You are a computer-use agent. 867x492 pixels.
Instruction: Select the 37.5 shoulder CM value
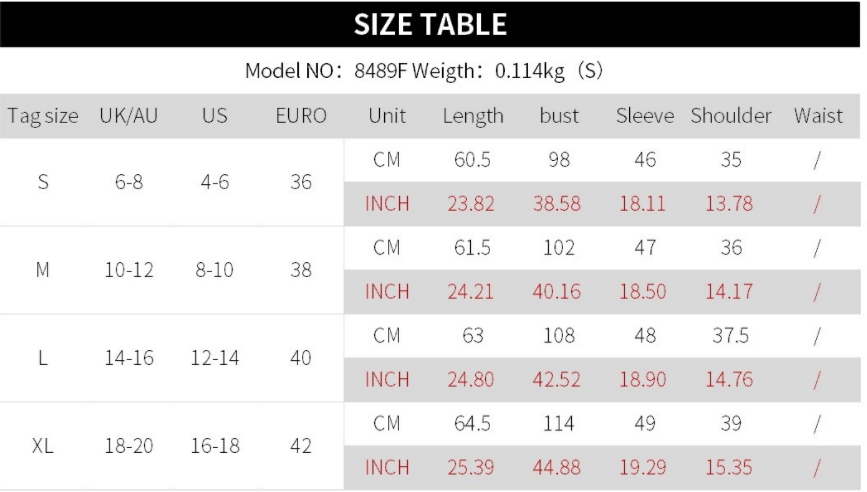click(x=730, y=336)
